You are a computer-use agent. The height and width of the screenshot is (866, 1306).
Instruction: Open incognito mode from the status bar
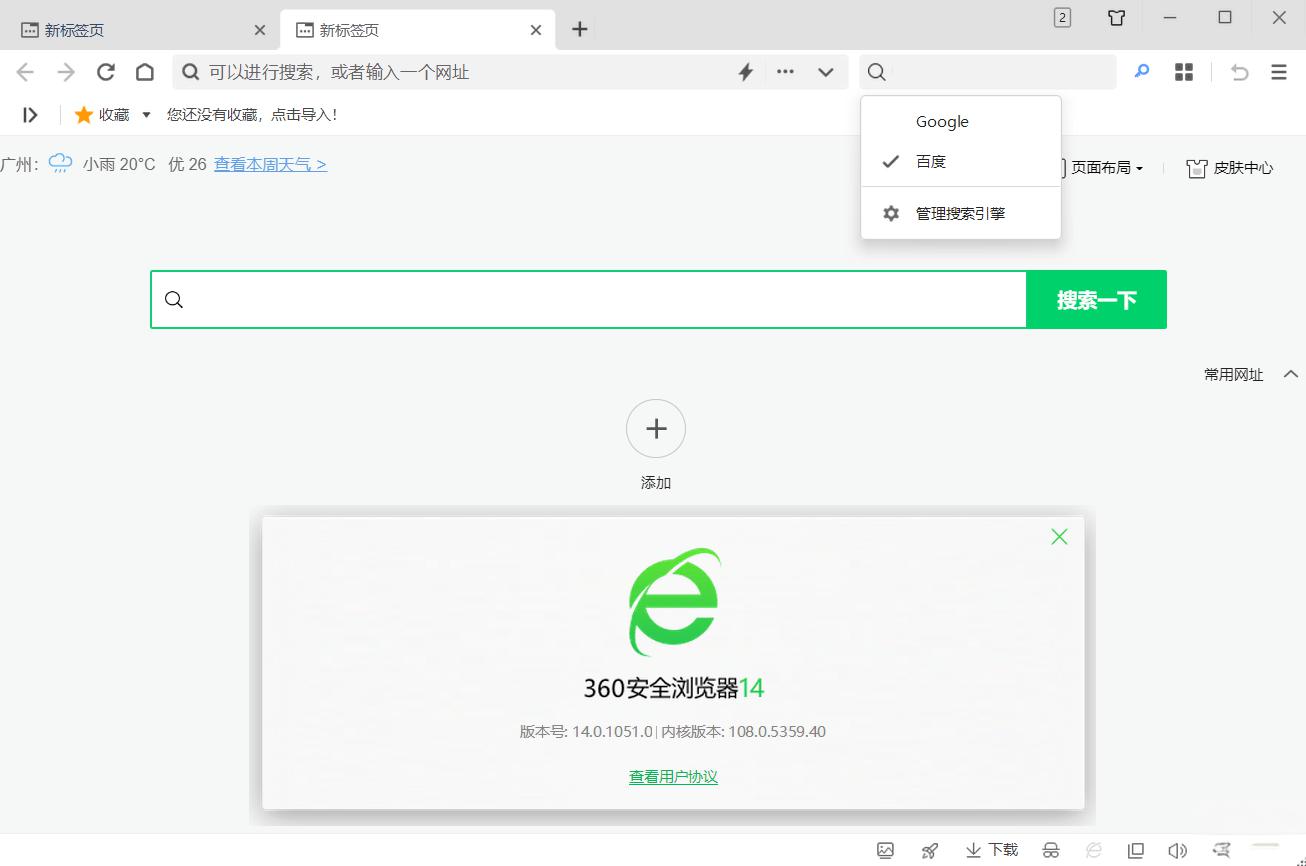tap(1051, 849)
